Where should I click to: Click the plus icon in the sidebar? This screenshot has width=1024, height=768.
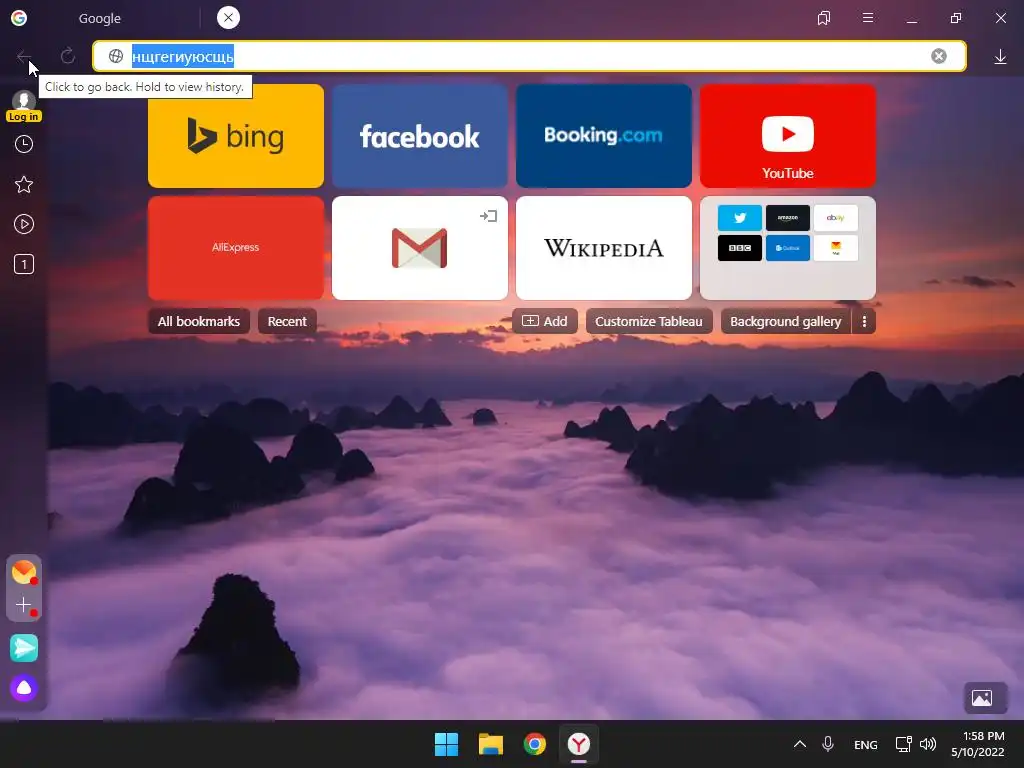[24, 605]
